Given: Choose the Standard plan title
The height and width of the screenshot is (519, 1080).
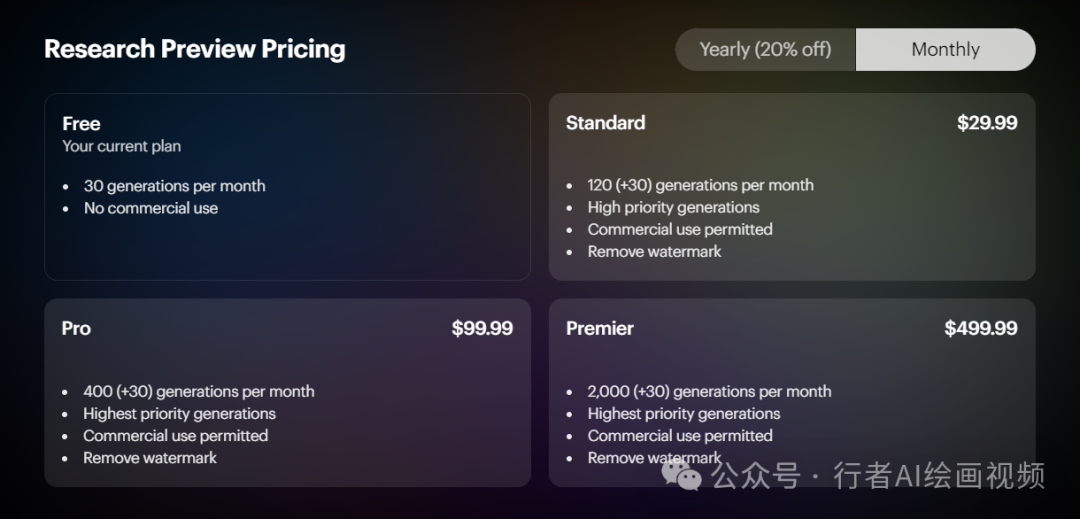Looking at the screenshot, I should point(605,123).
